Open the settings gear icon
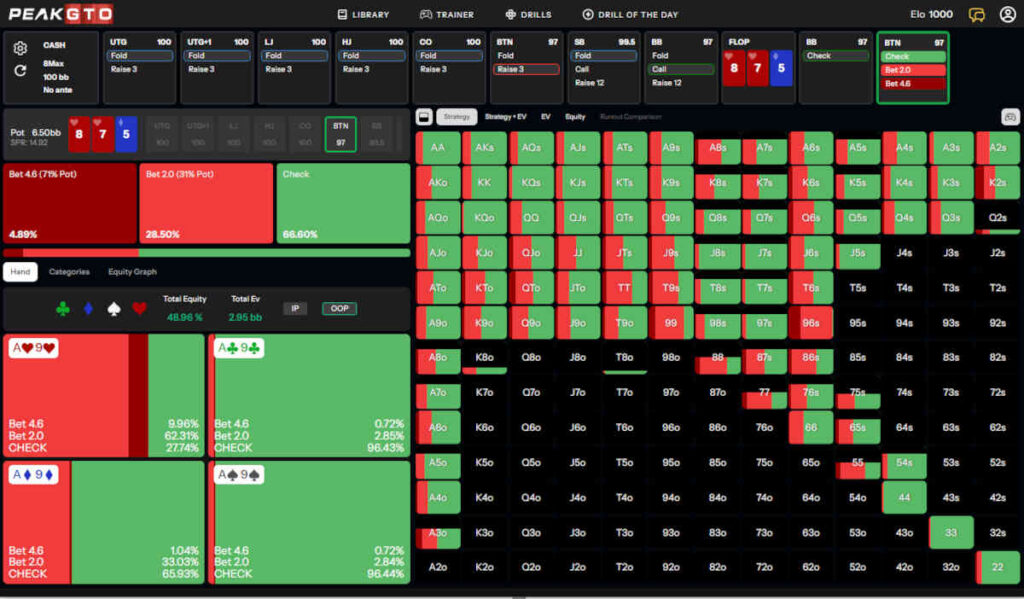Viewport: 1024px width, 599px height. point(20,48)
